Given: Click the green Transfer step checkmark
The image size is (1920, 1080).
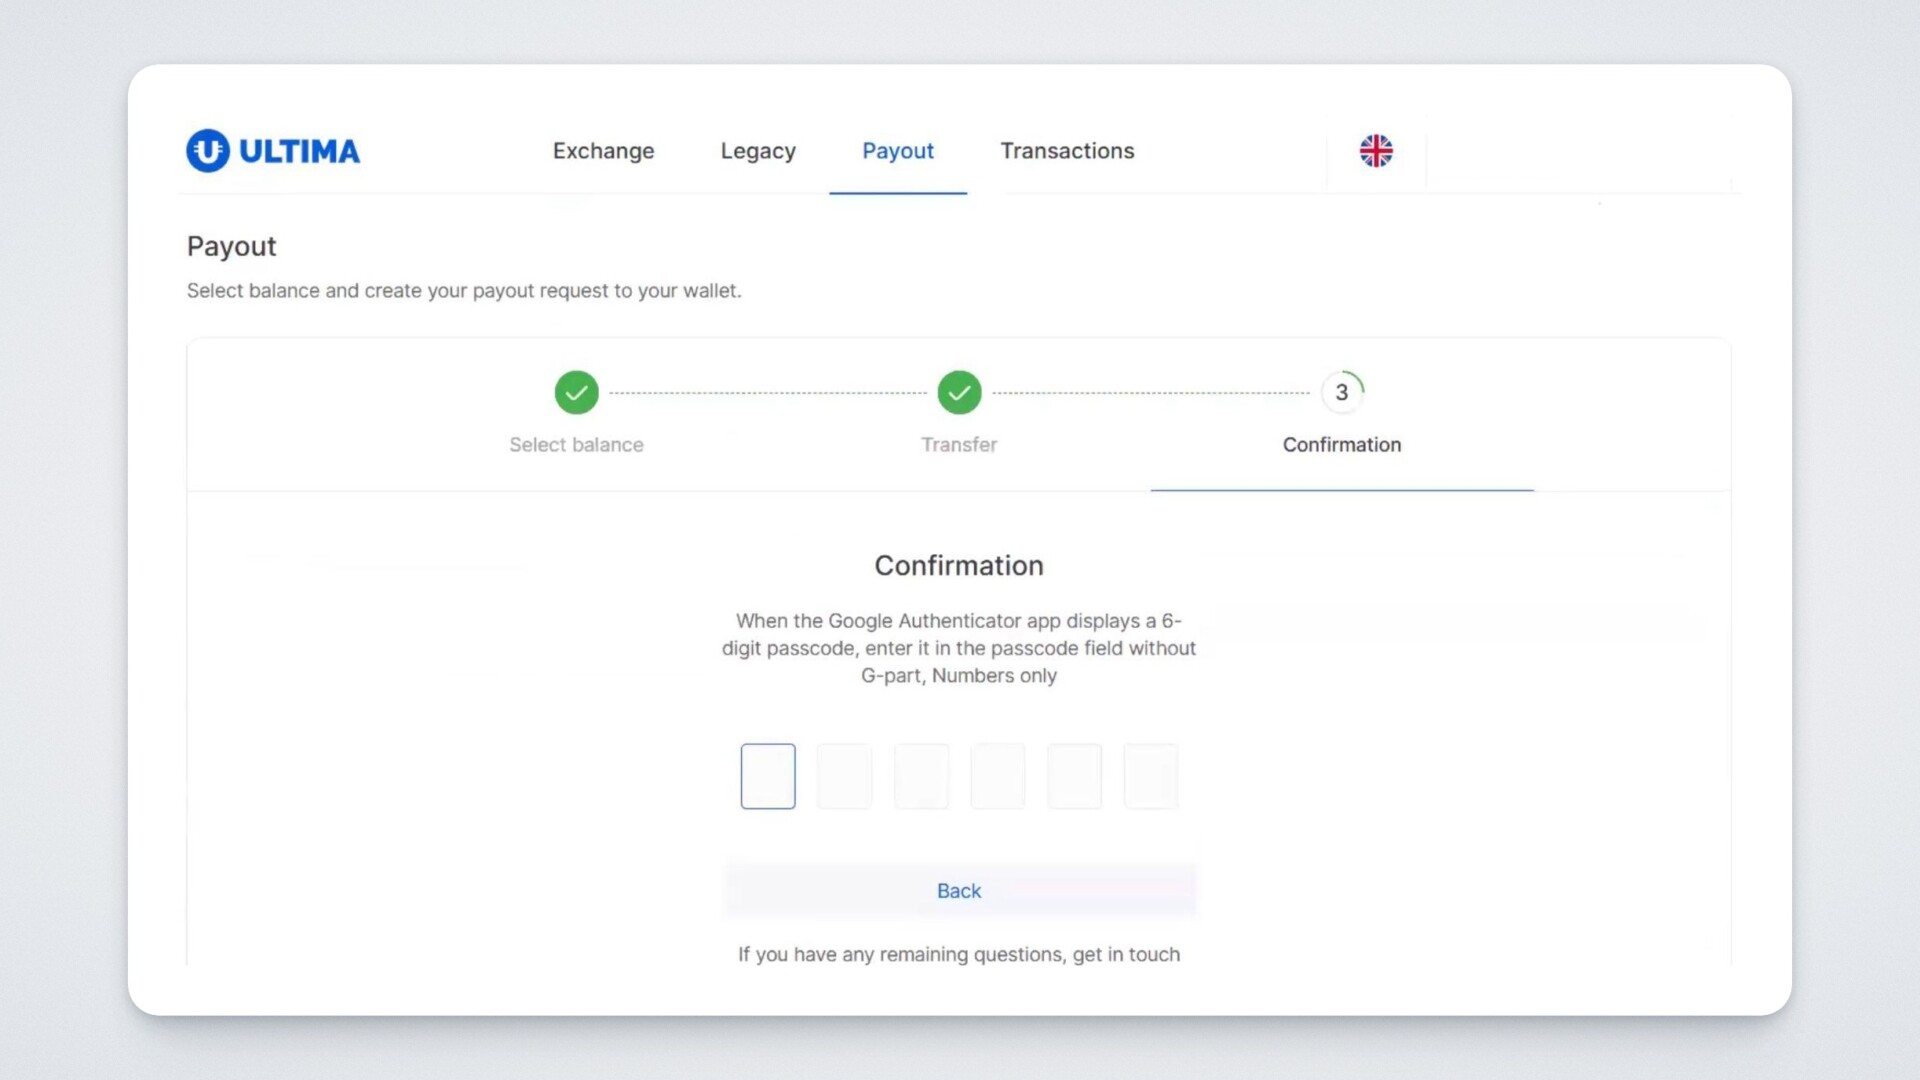Looking at the screenshot, I should pyautogui.click(x=959, y=392).
